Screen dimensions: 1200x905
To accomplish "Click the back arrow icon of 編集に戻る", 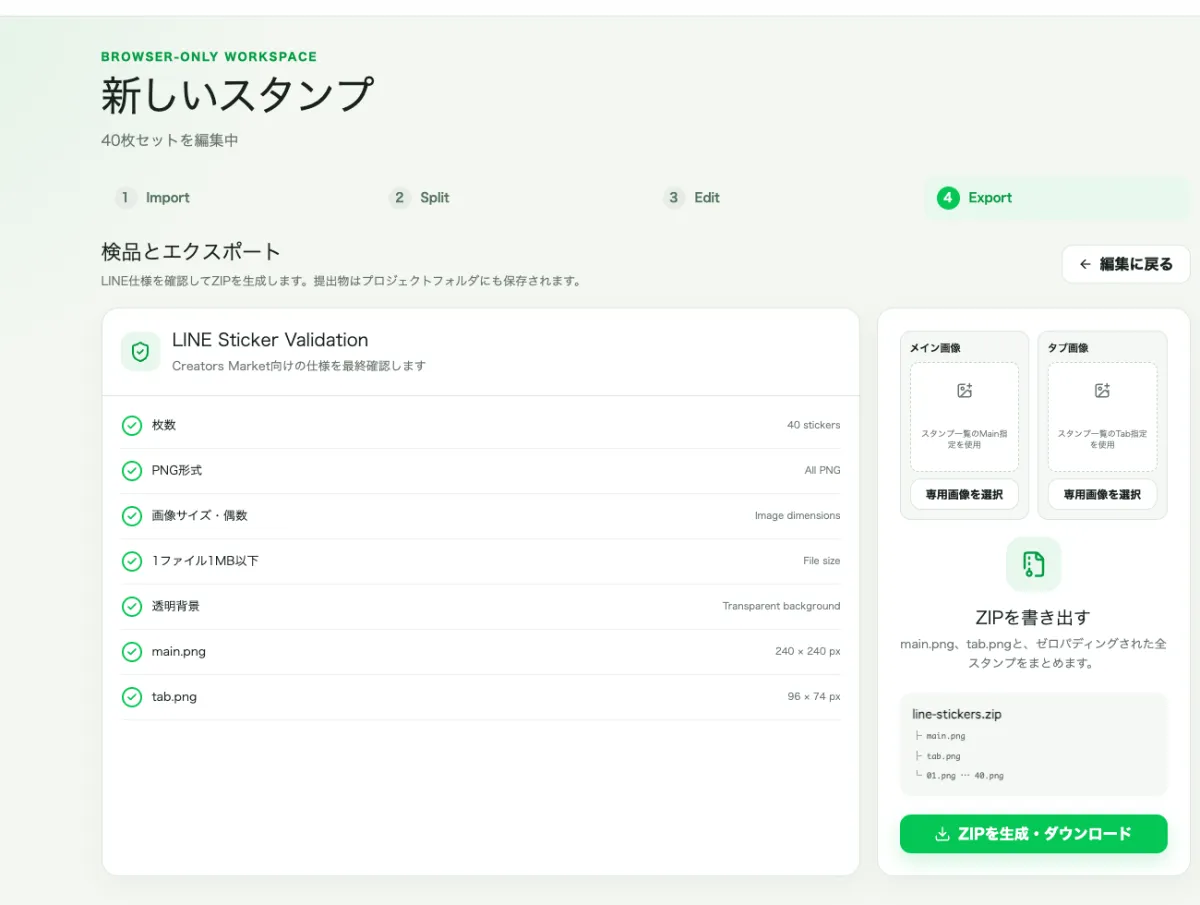I will point(1085,265).
